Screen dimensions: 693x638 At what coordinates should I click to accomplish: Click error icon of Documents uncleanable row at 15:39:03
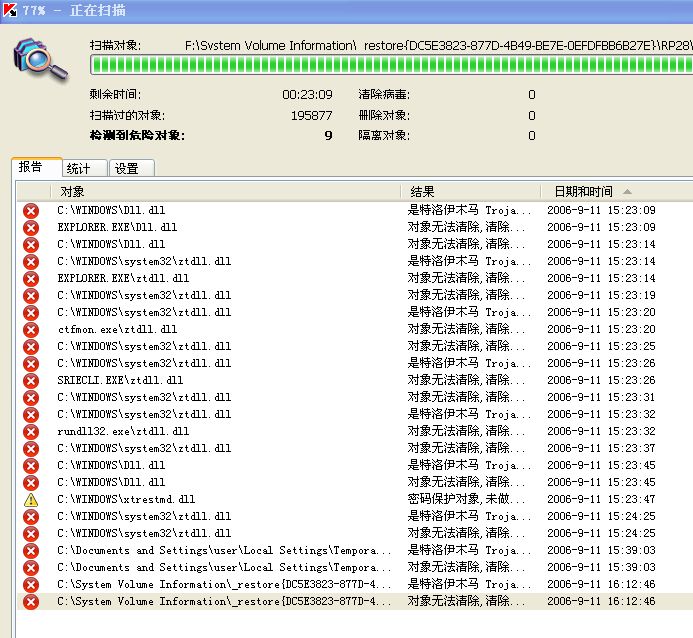(31, 568)
